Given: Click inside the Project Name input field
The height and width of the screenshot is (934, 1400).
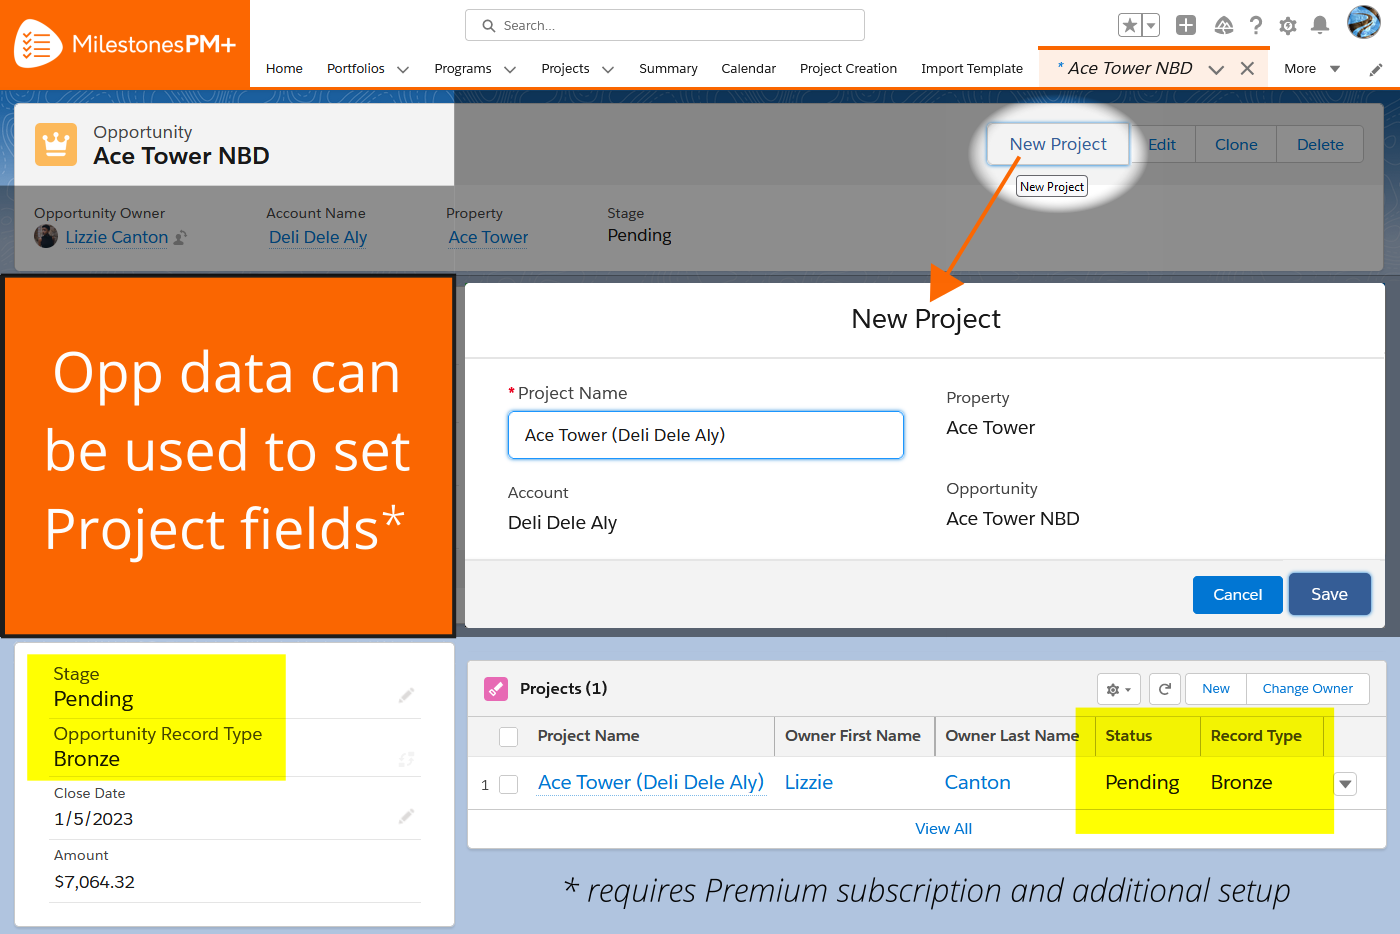Looking at the screenshot, I should point(705,434).
